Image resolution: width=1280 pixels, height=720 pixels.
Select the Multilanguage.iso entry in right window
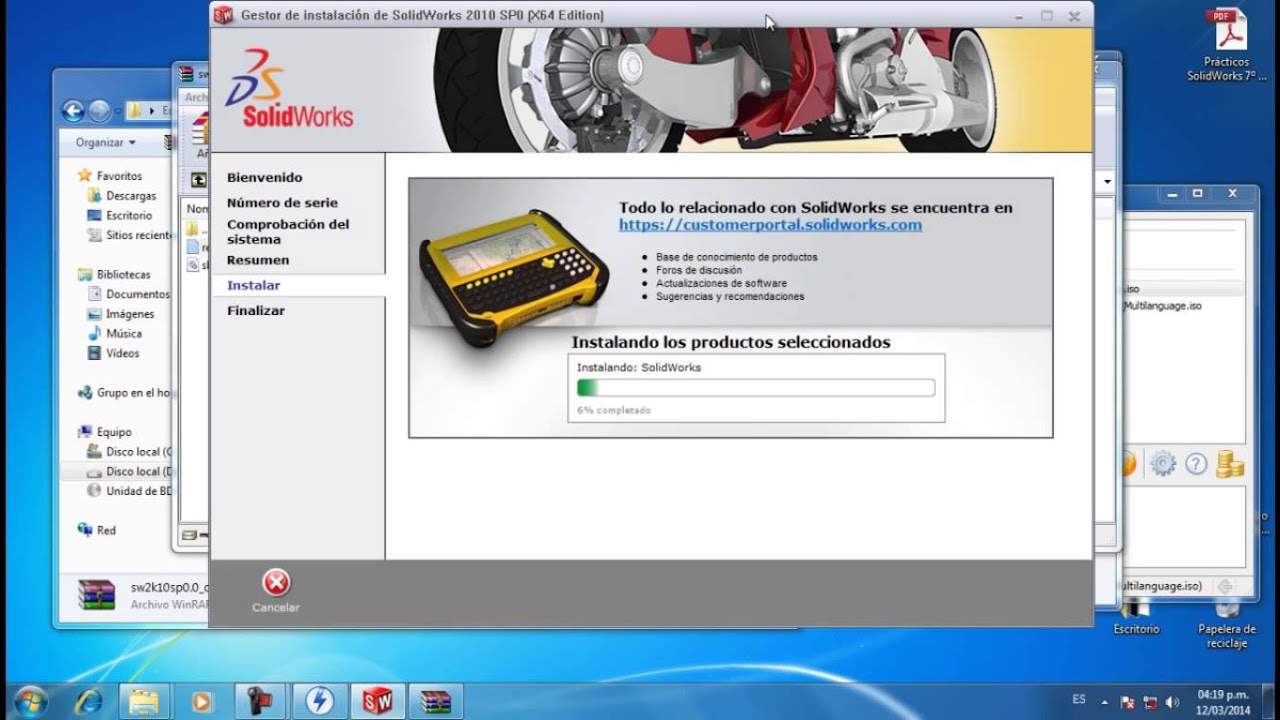pyautogui.click(x=1162, y=306)
